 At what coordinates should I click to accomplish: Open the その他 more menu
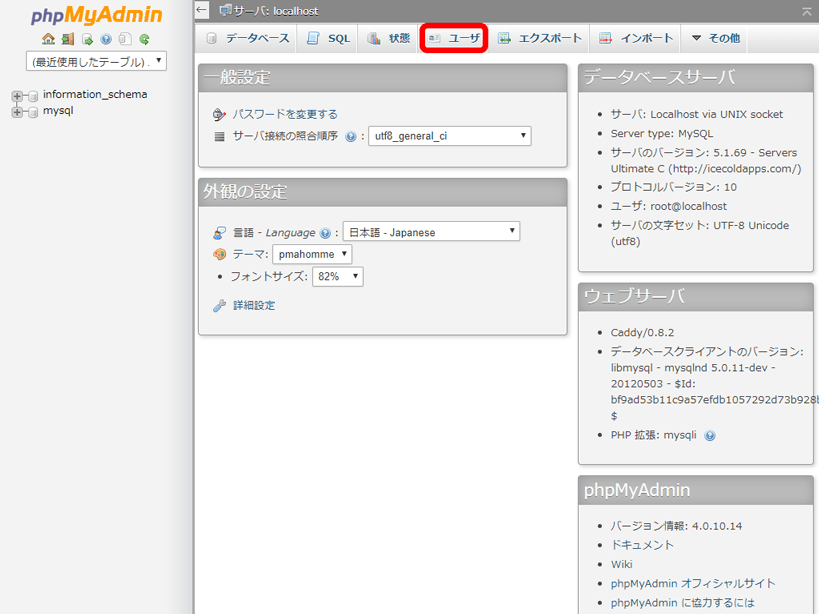(716, 38)
